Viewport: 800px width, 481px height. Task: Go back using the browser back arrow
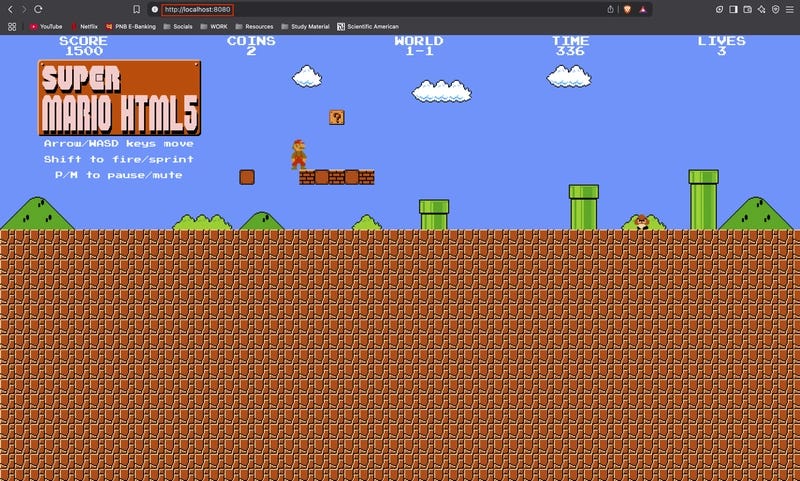10,9
